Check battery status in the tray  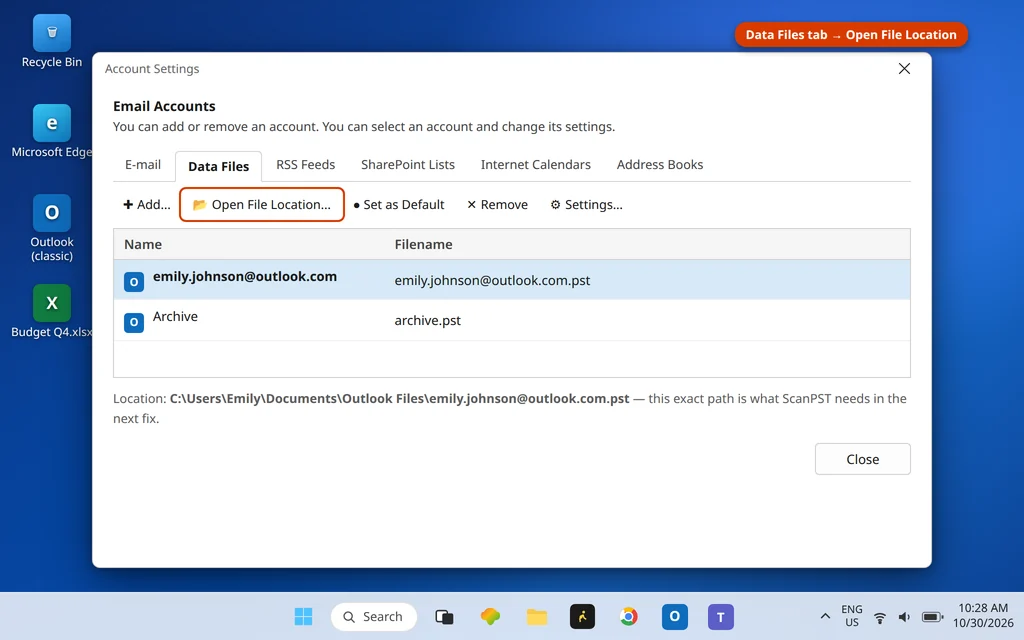tap(932, 617)
